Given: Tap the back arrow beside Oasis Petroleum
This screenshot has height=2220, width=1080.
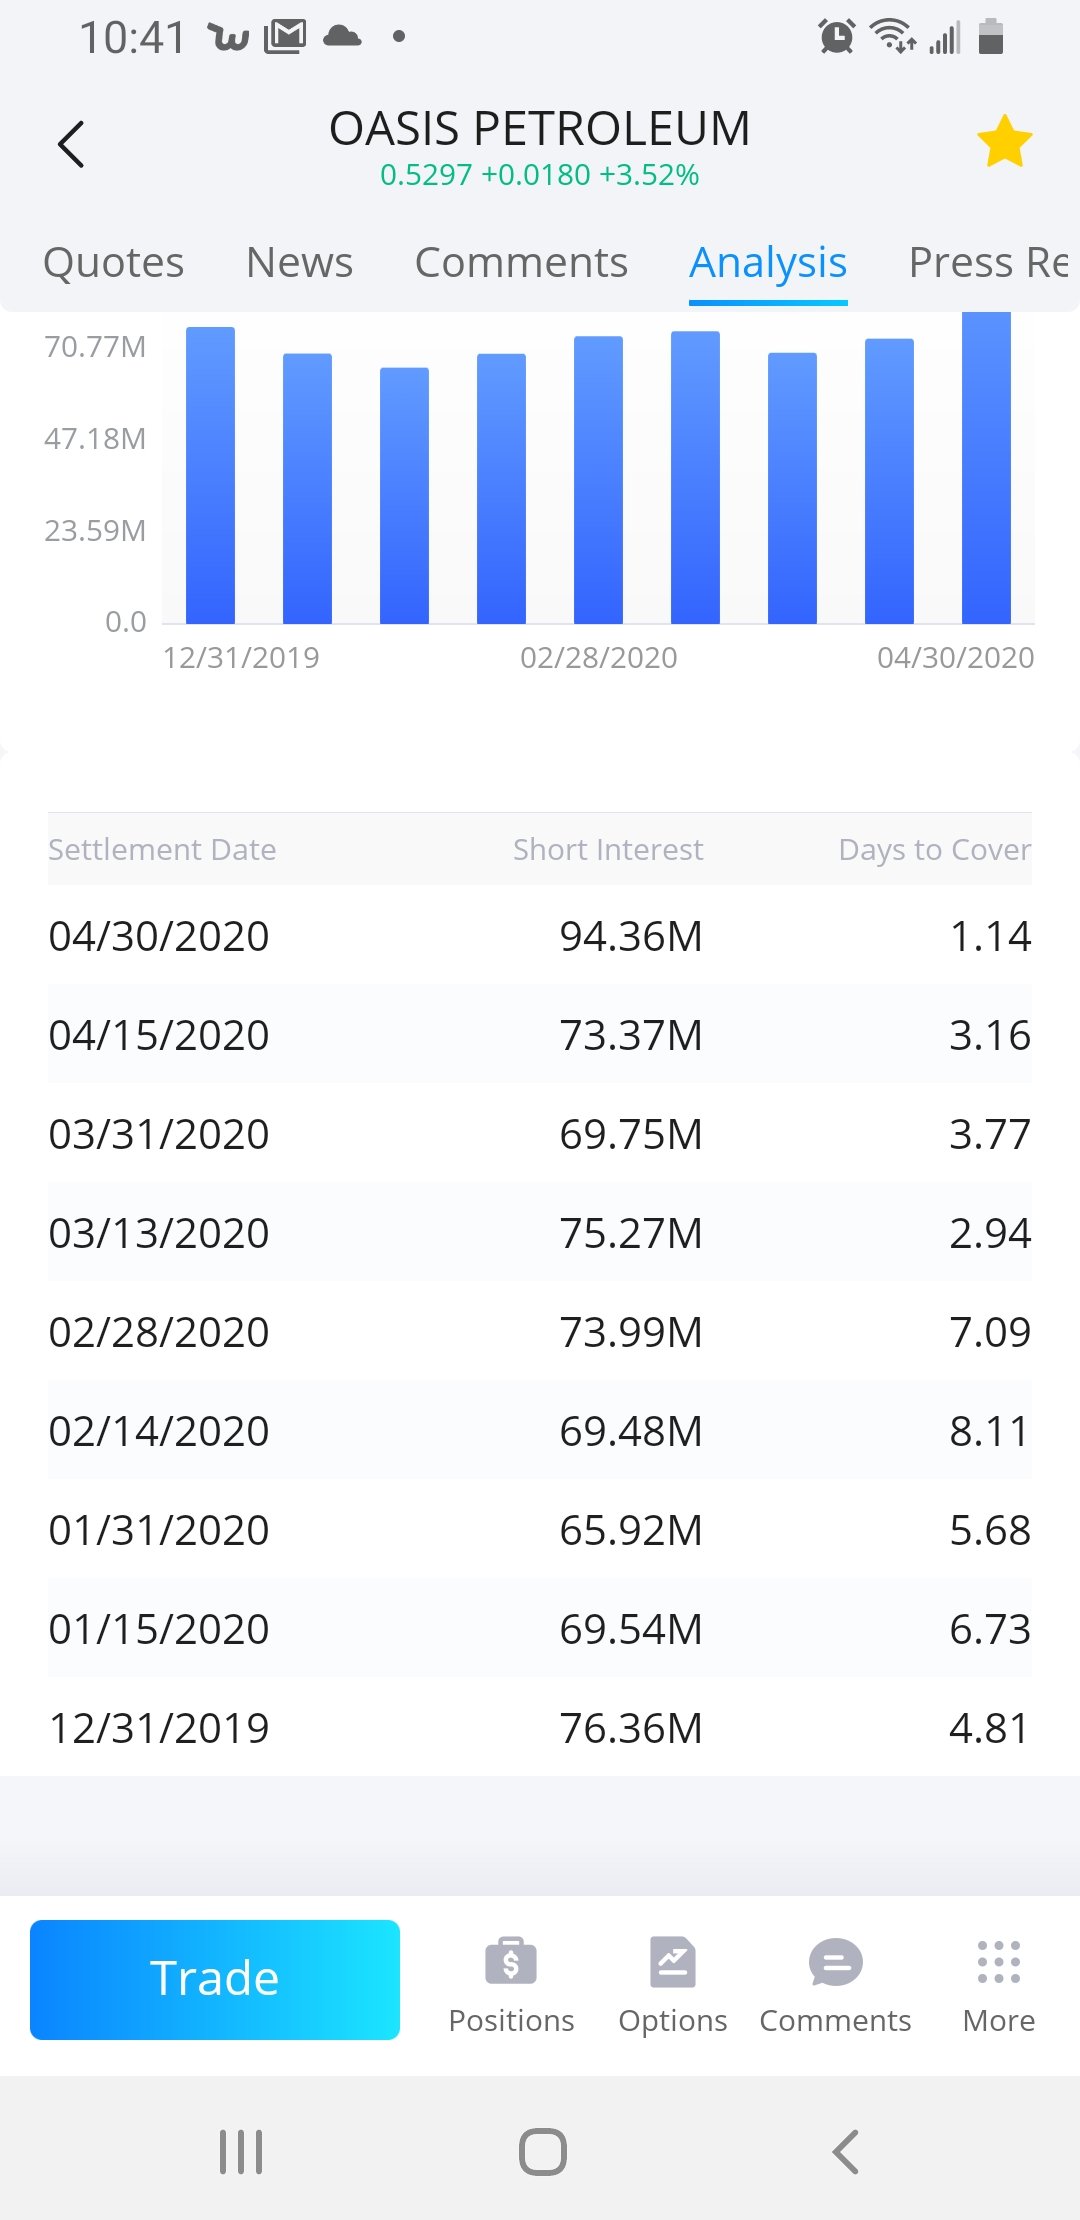Looking at the screenshot, I should [x=71, y=144].
